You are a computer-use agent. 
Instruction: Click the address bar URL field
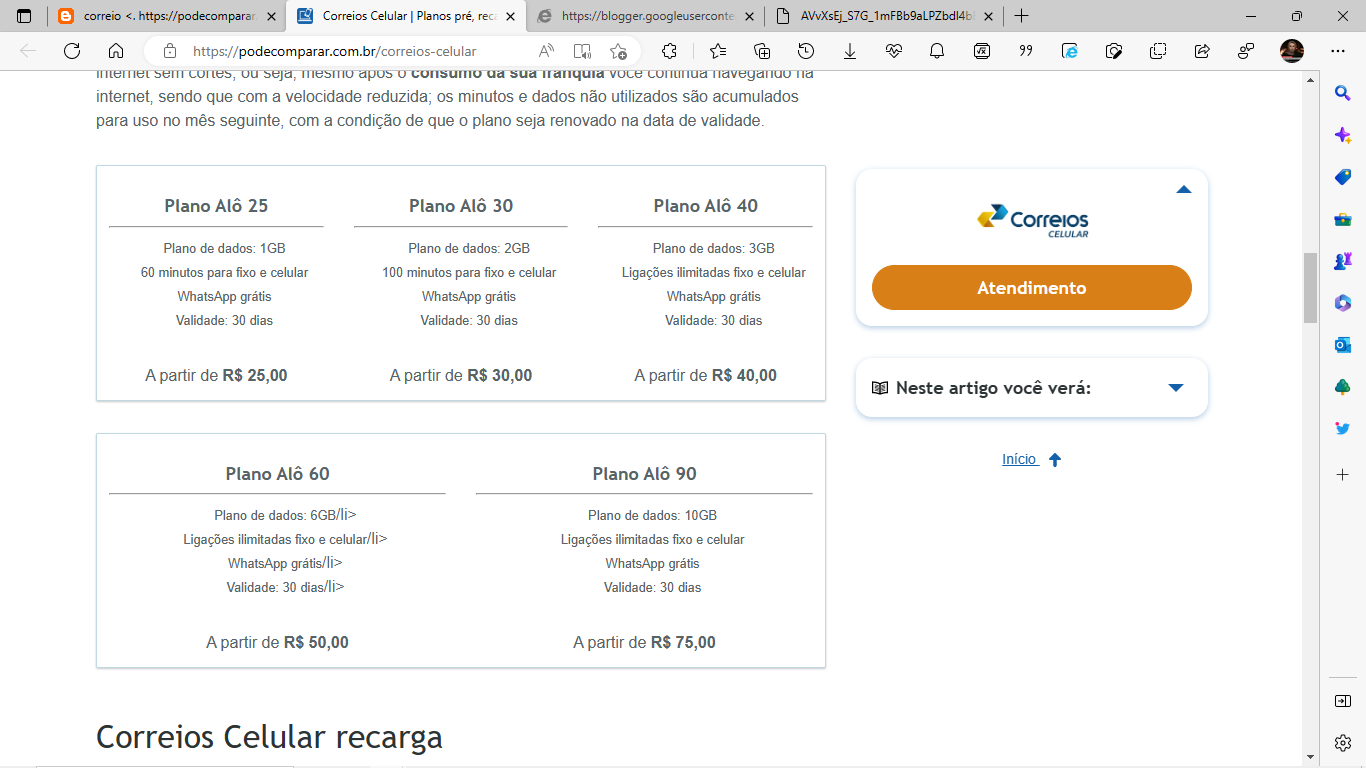coord(335,51)
